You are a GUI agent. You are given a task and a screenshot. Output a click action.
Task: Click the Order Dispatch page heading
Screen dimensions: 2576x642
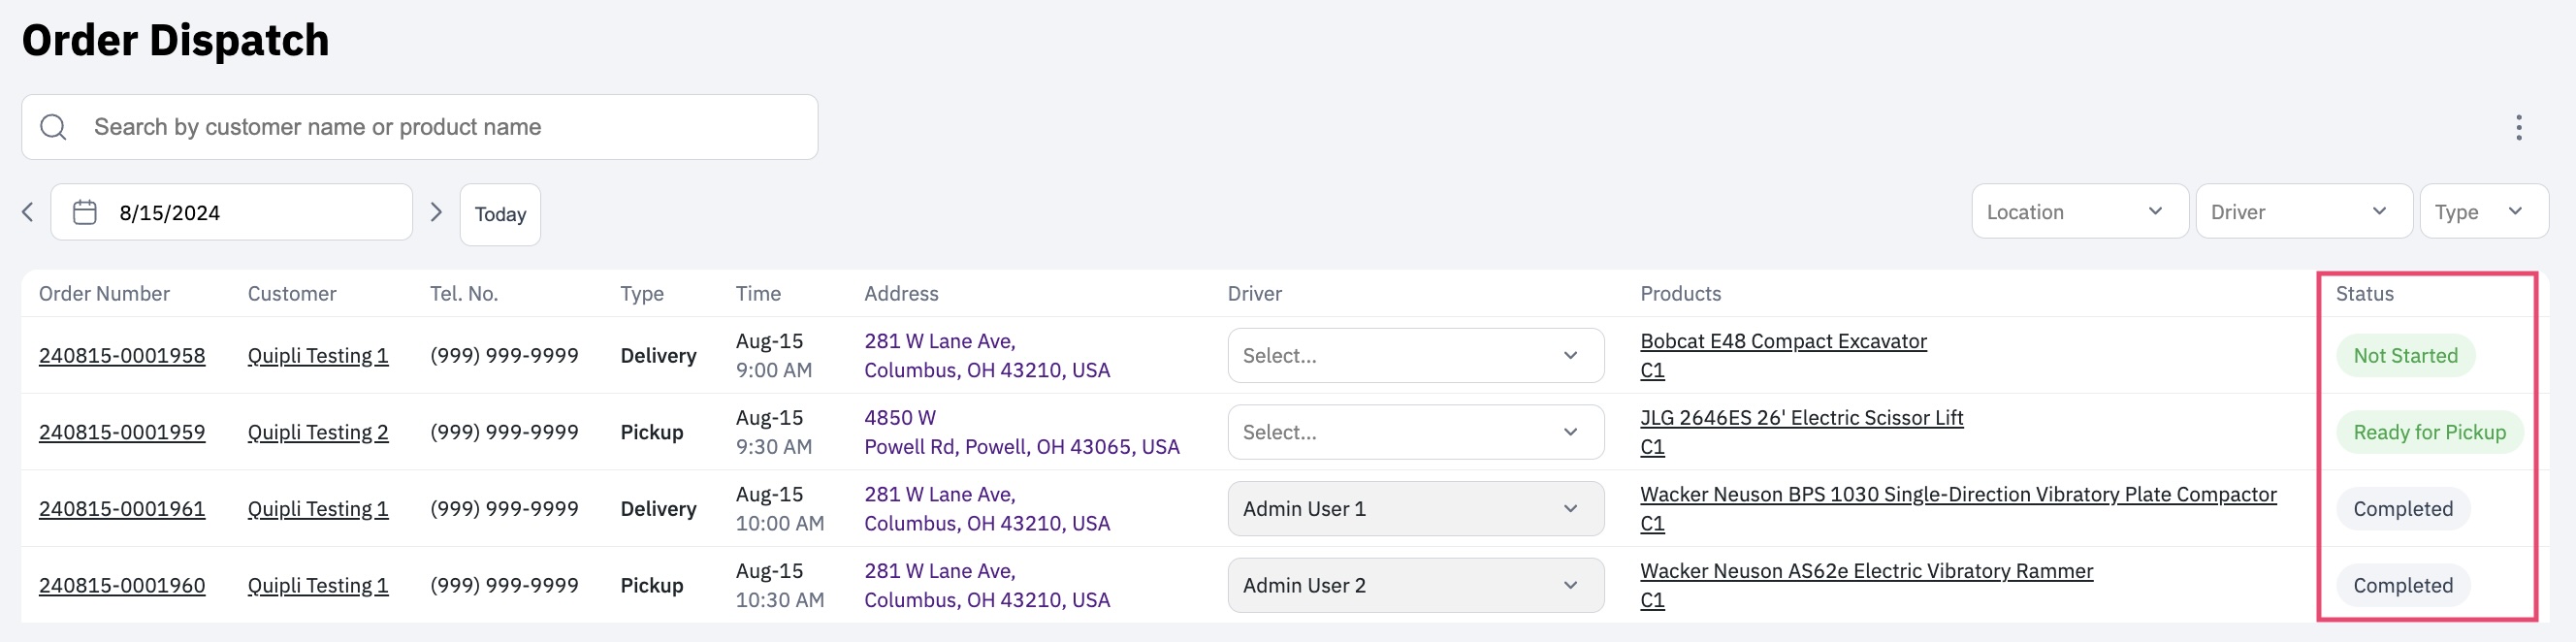[175, 40]
